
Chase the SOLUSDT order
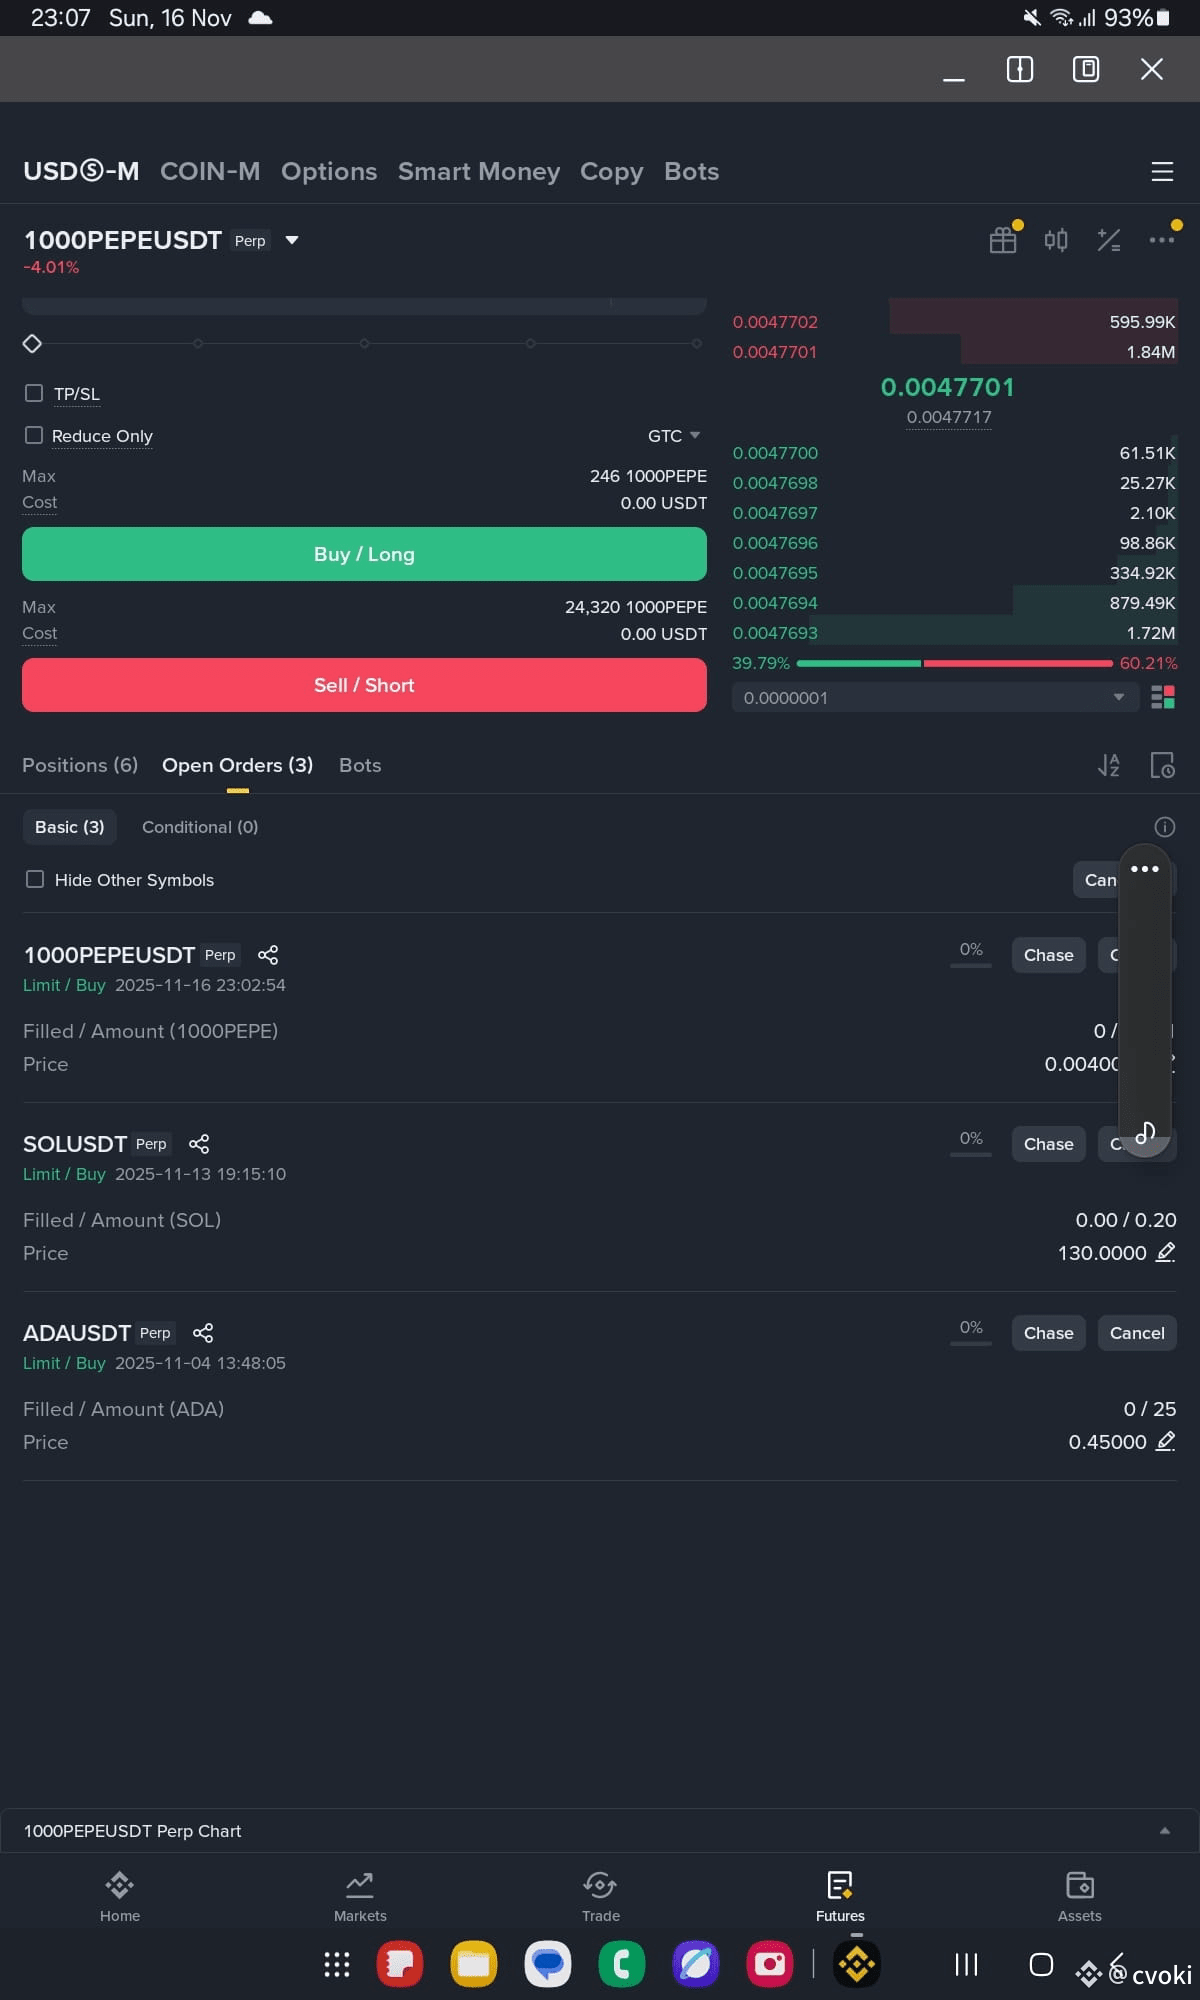tap(1048, 1144)
